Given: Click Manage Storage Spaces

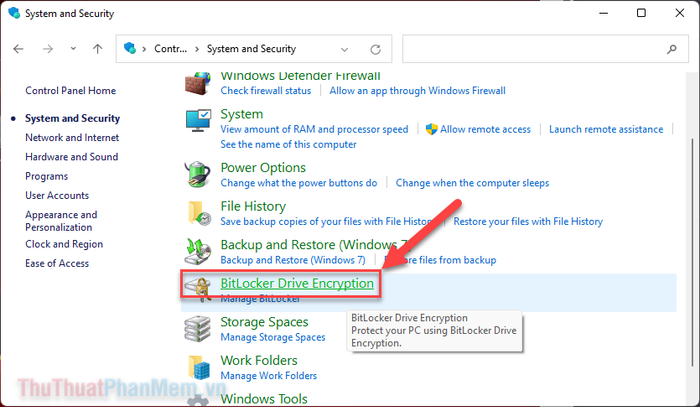Looking at the screenshot, I should tap(273, 337).
